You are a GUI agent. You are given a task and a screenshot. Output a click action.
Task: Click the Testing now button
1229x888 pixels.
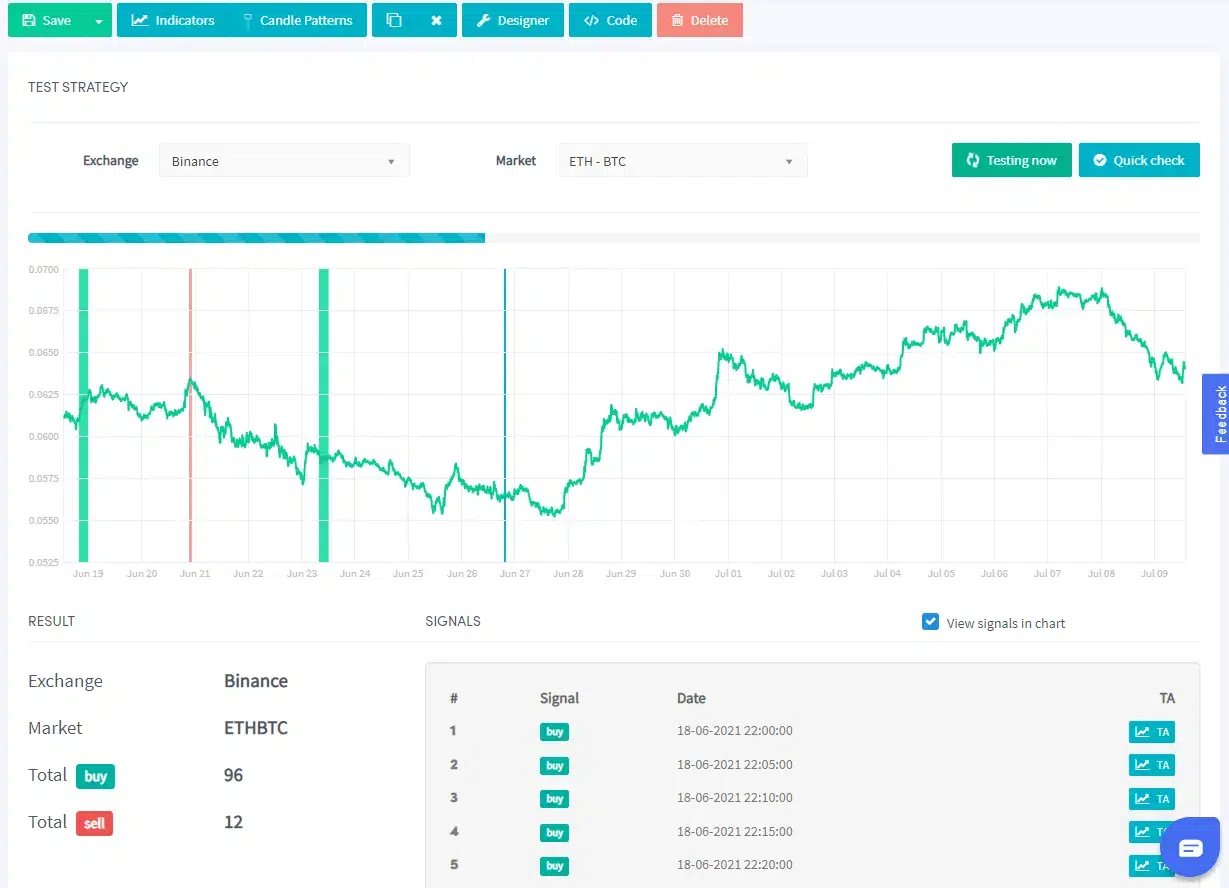(1012, 160)
